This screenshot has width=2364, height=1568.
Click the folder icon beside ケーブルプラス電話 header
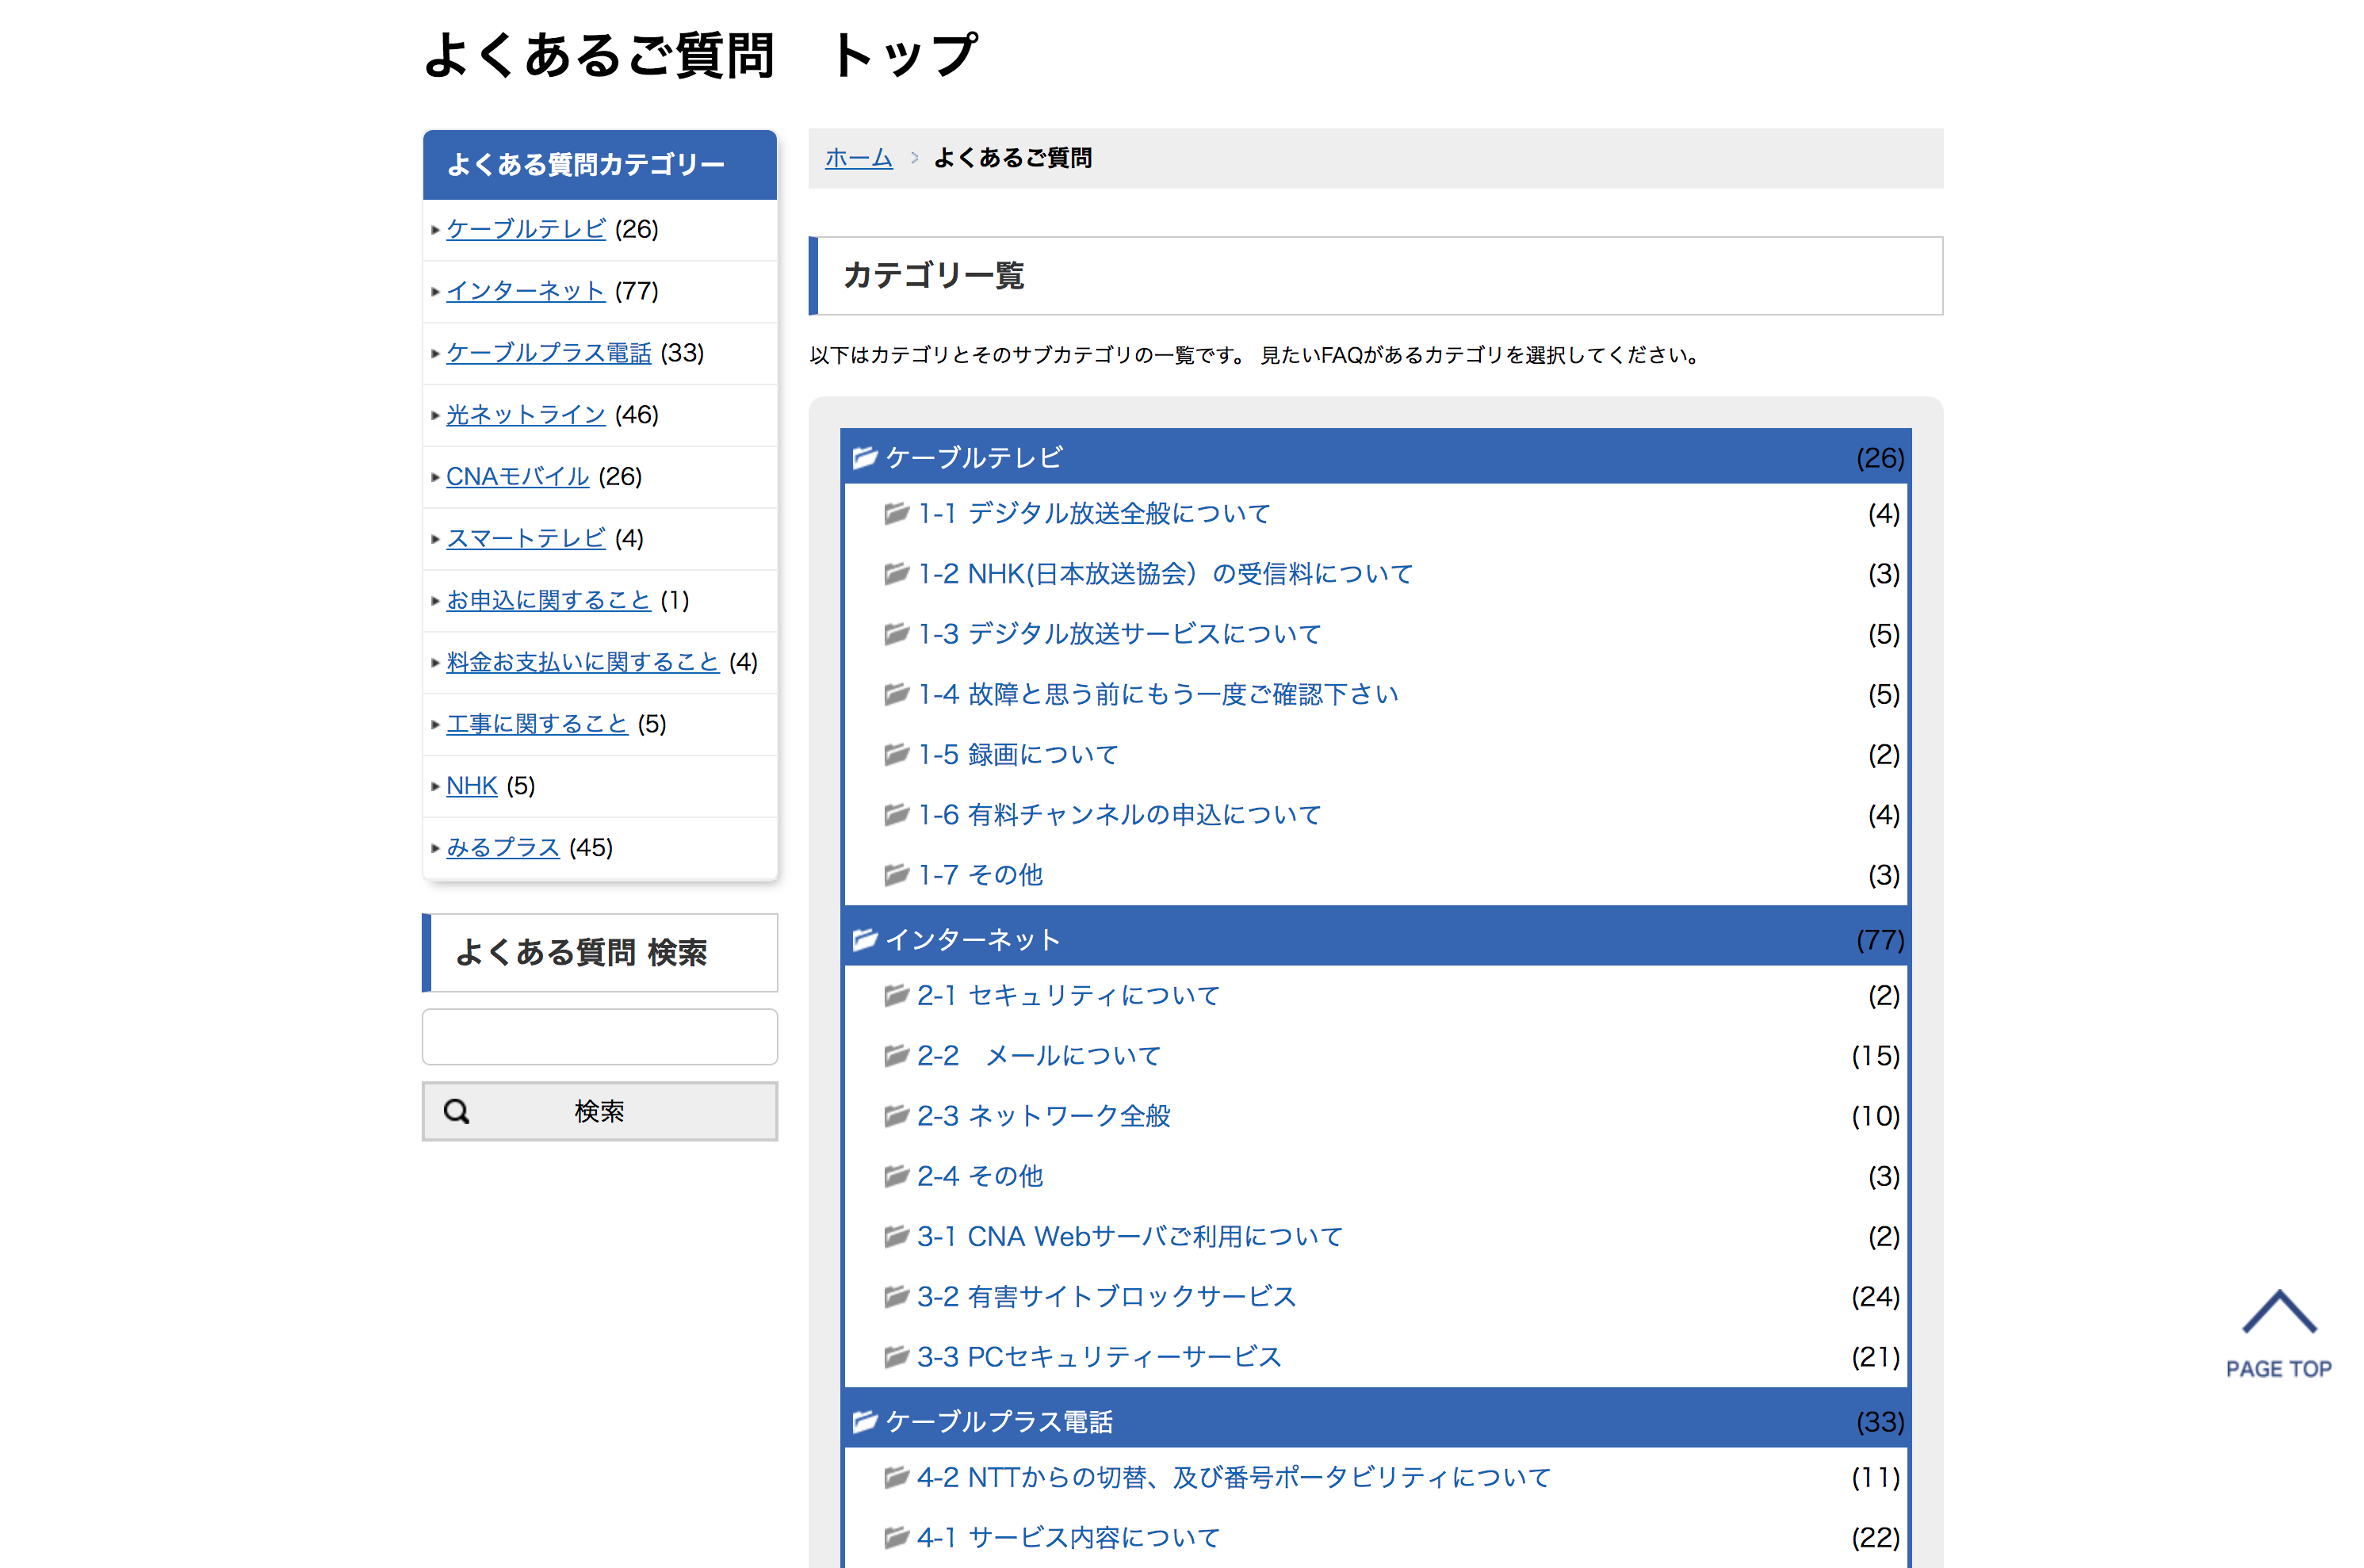click(x=864, y=1421)
